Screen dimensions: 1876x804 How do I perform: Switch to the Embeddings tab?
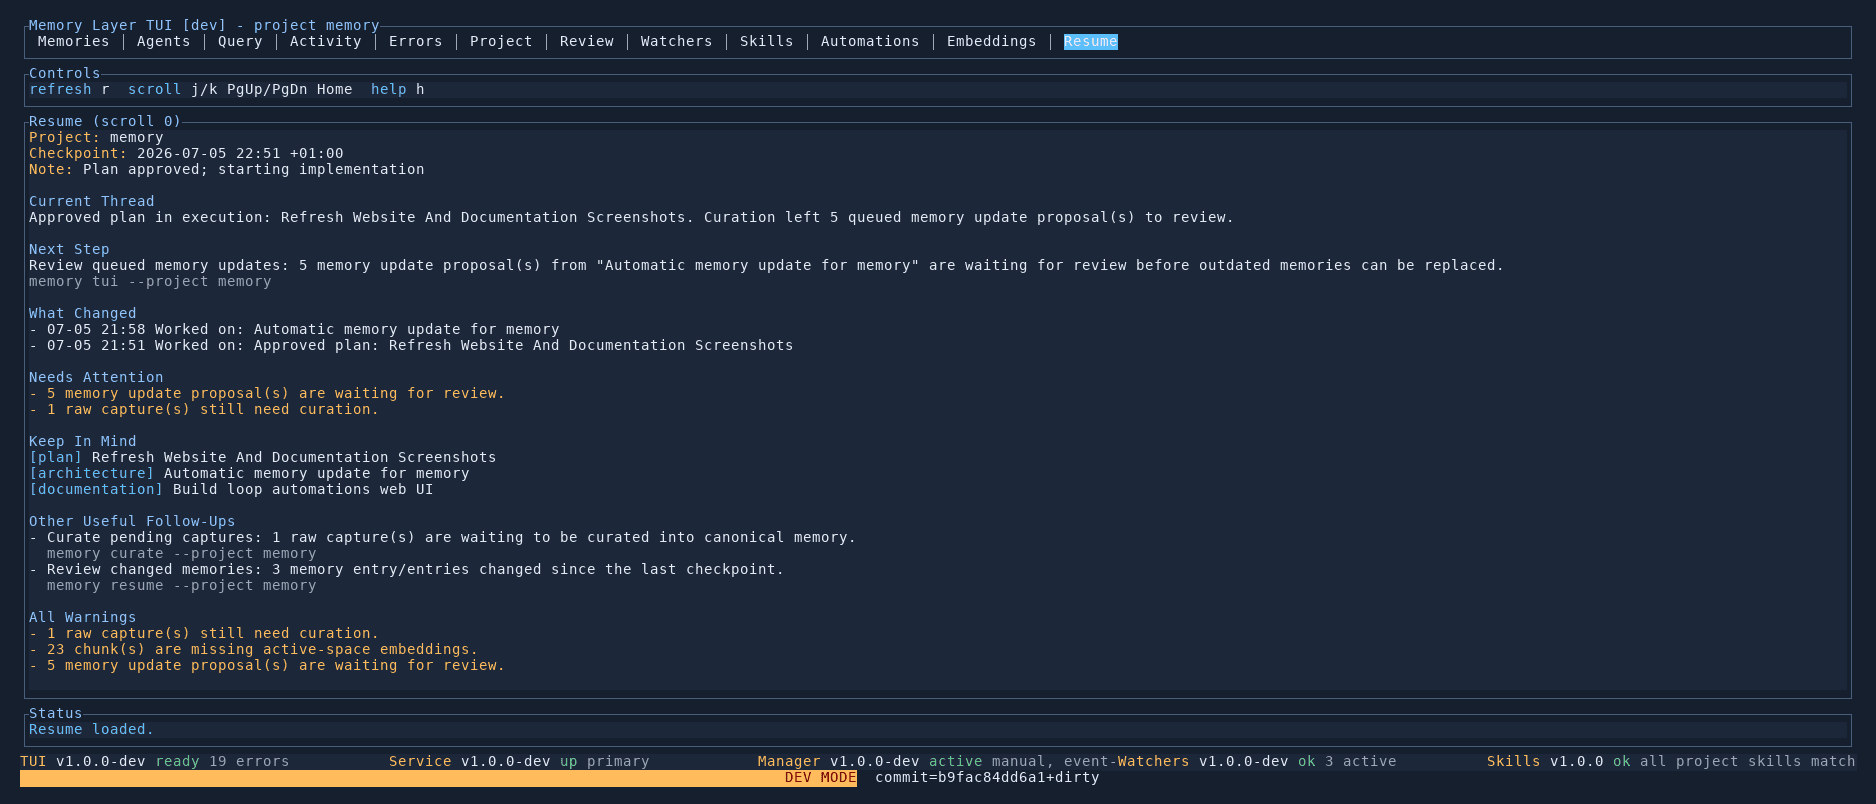pos(991,41)
